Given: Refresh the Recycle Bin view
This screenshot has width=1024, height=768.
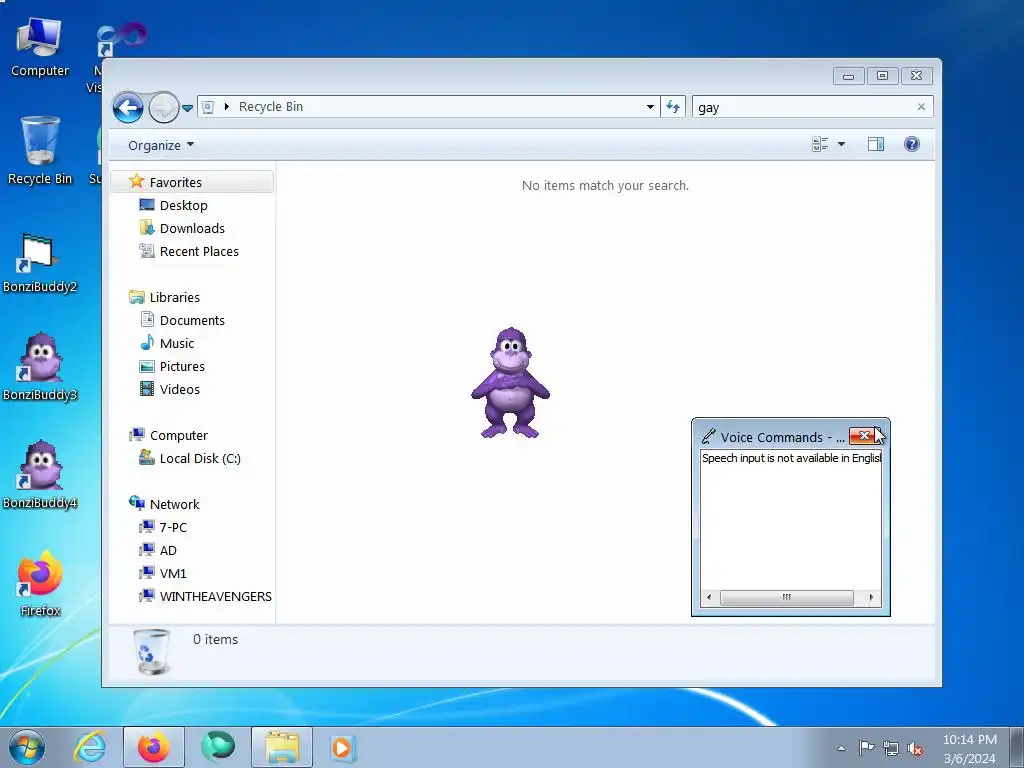Looking at the screenshot, I should click(x=673, y=106).
